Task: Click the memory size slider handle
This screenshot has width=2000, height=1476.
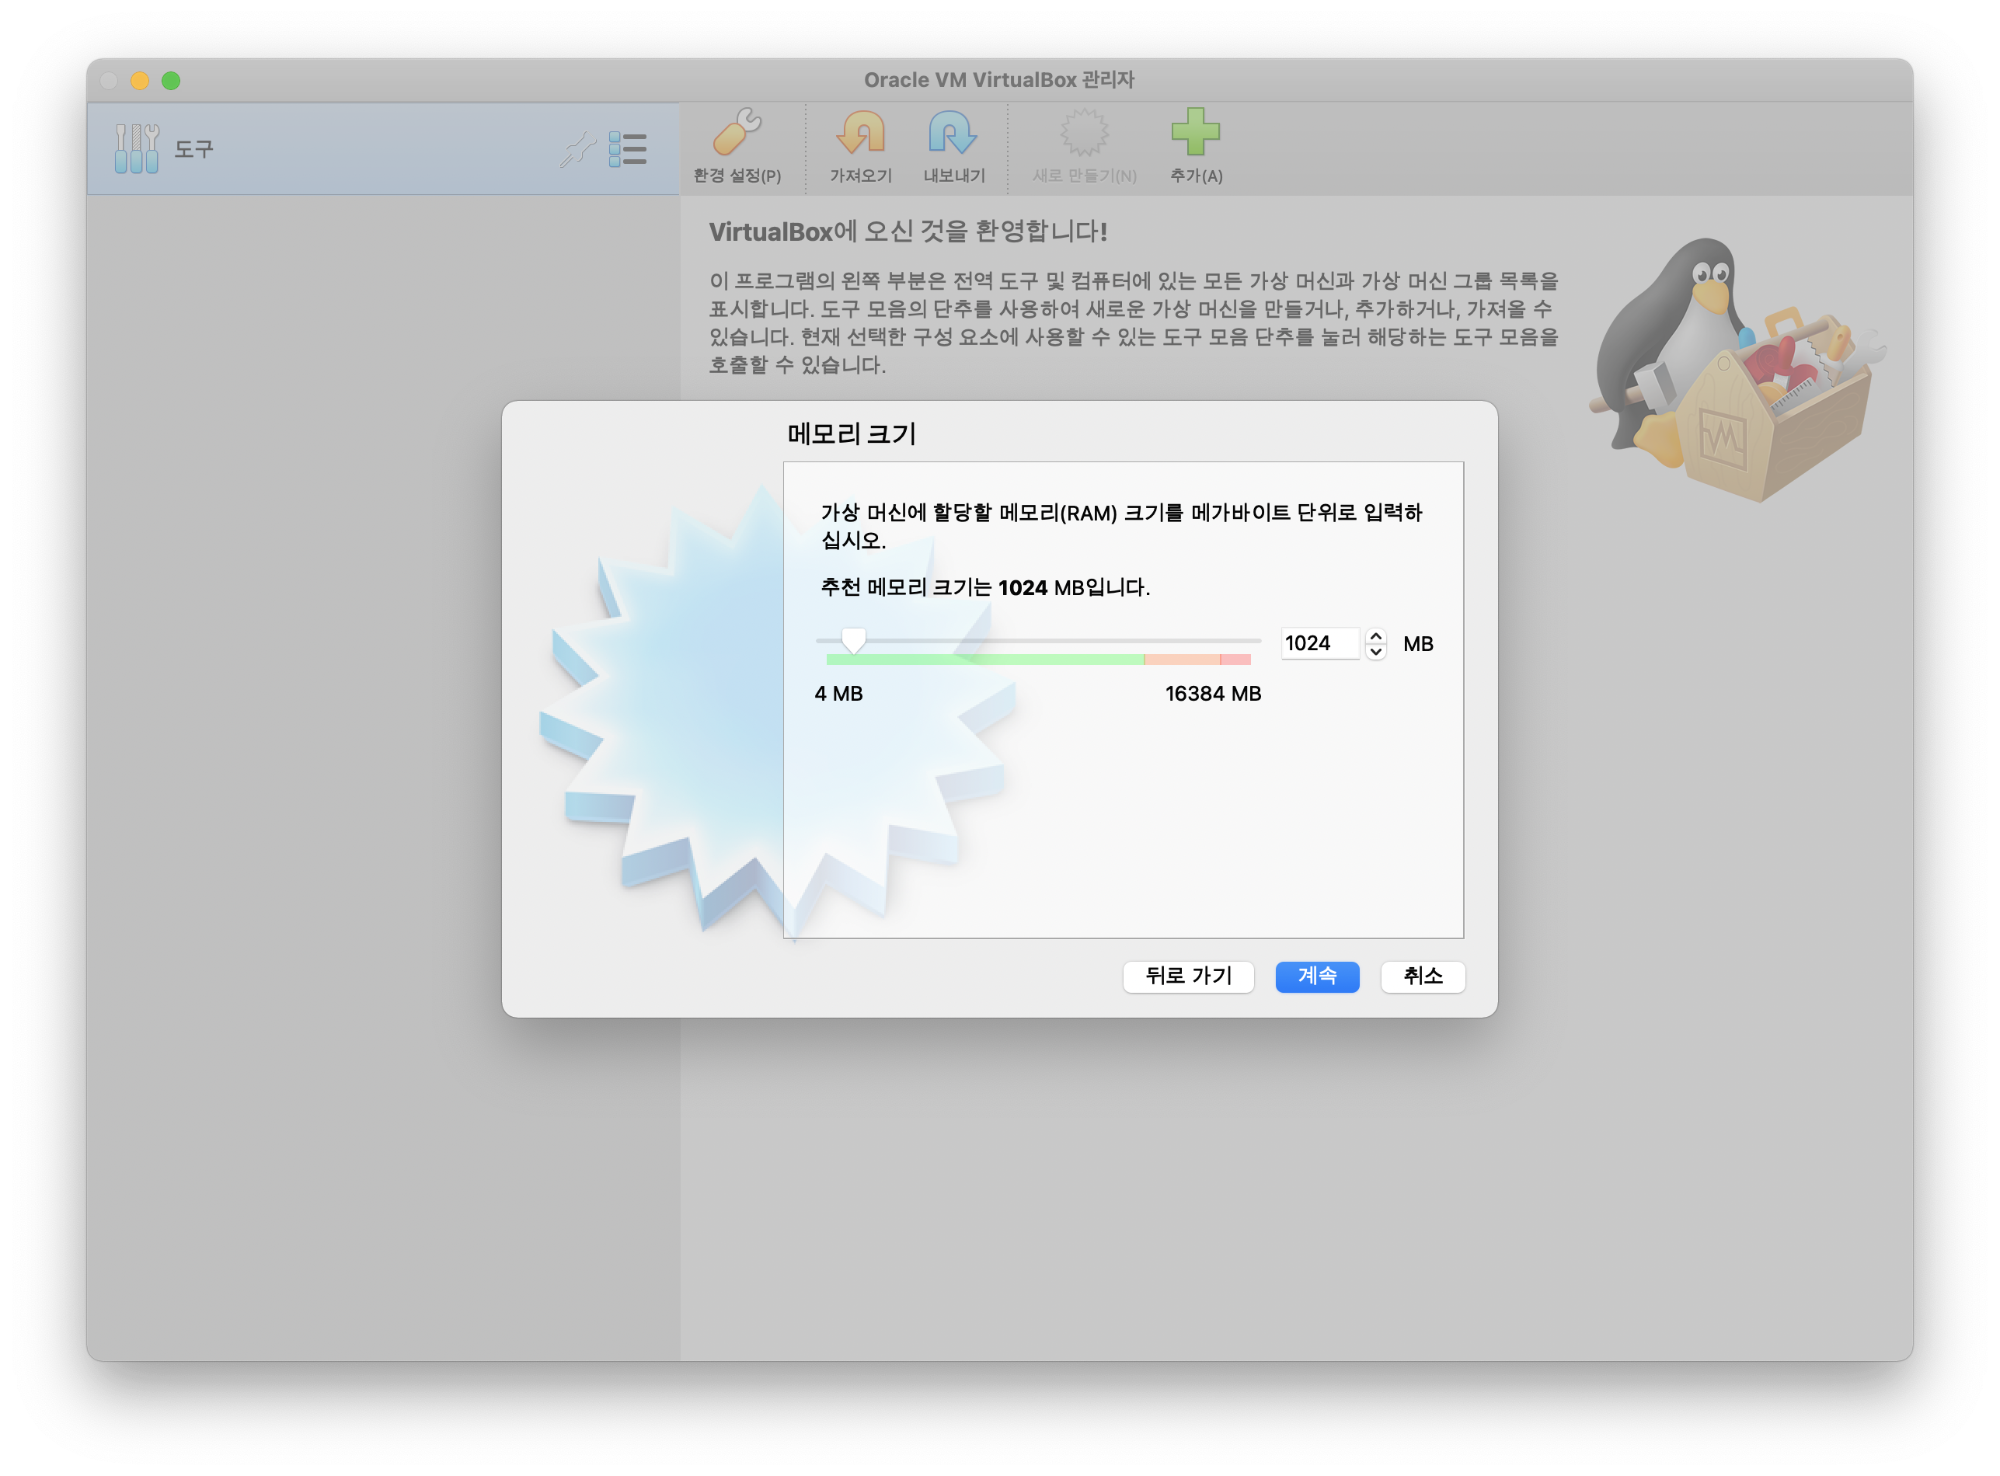Action: point(853,640)
